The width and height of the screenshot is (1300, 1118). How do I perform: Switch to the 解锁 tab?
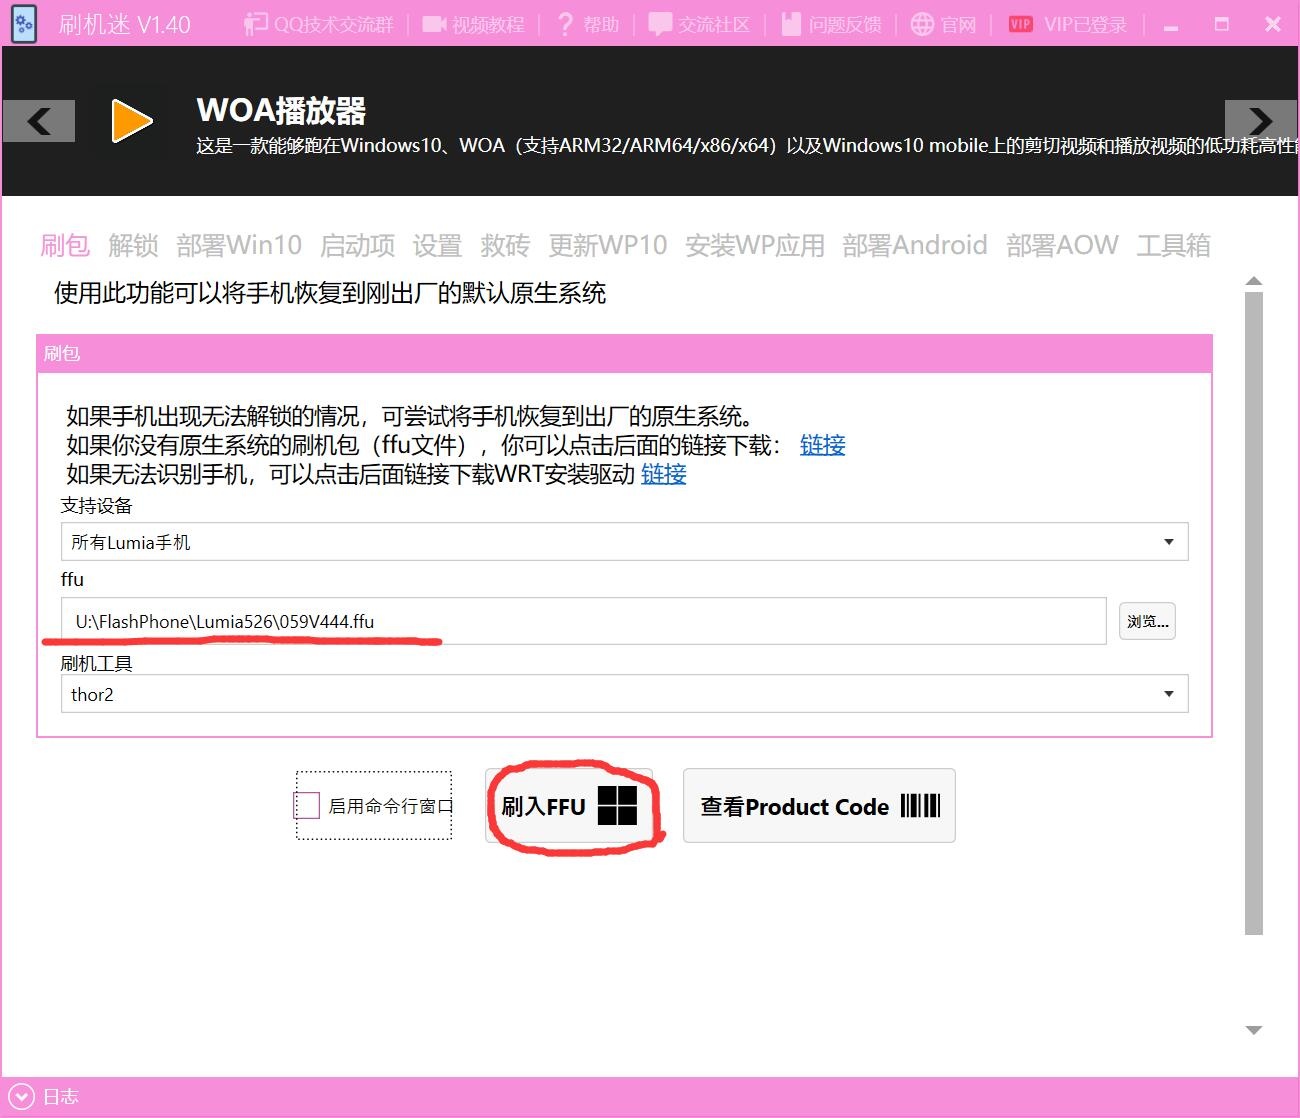point(133,245)
